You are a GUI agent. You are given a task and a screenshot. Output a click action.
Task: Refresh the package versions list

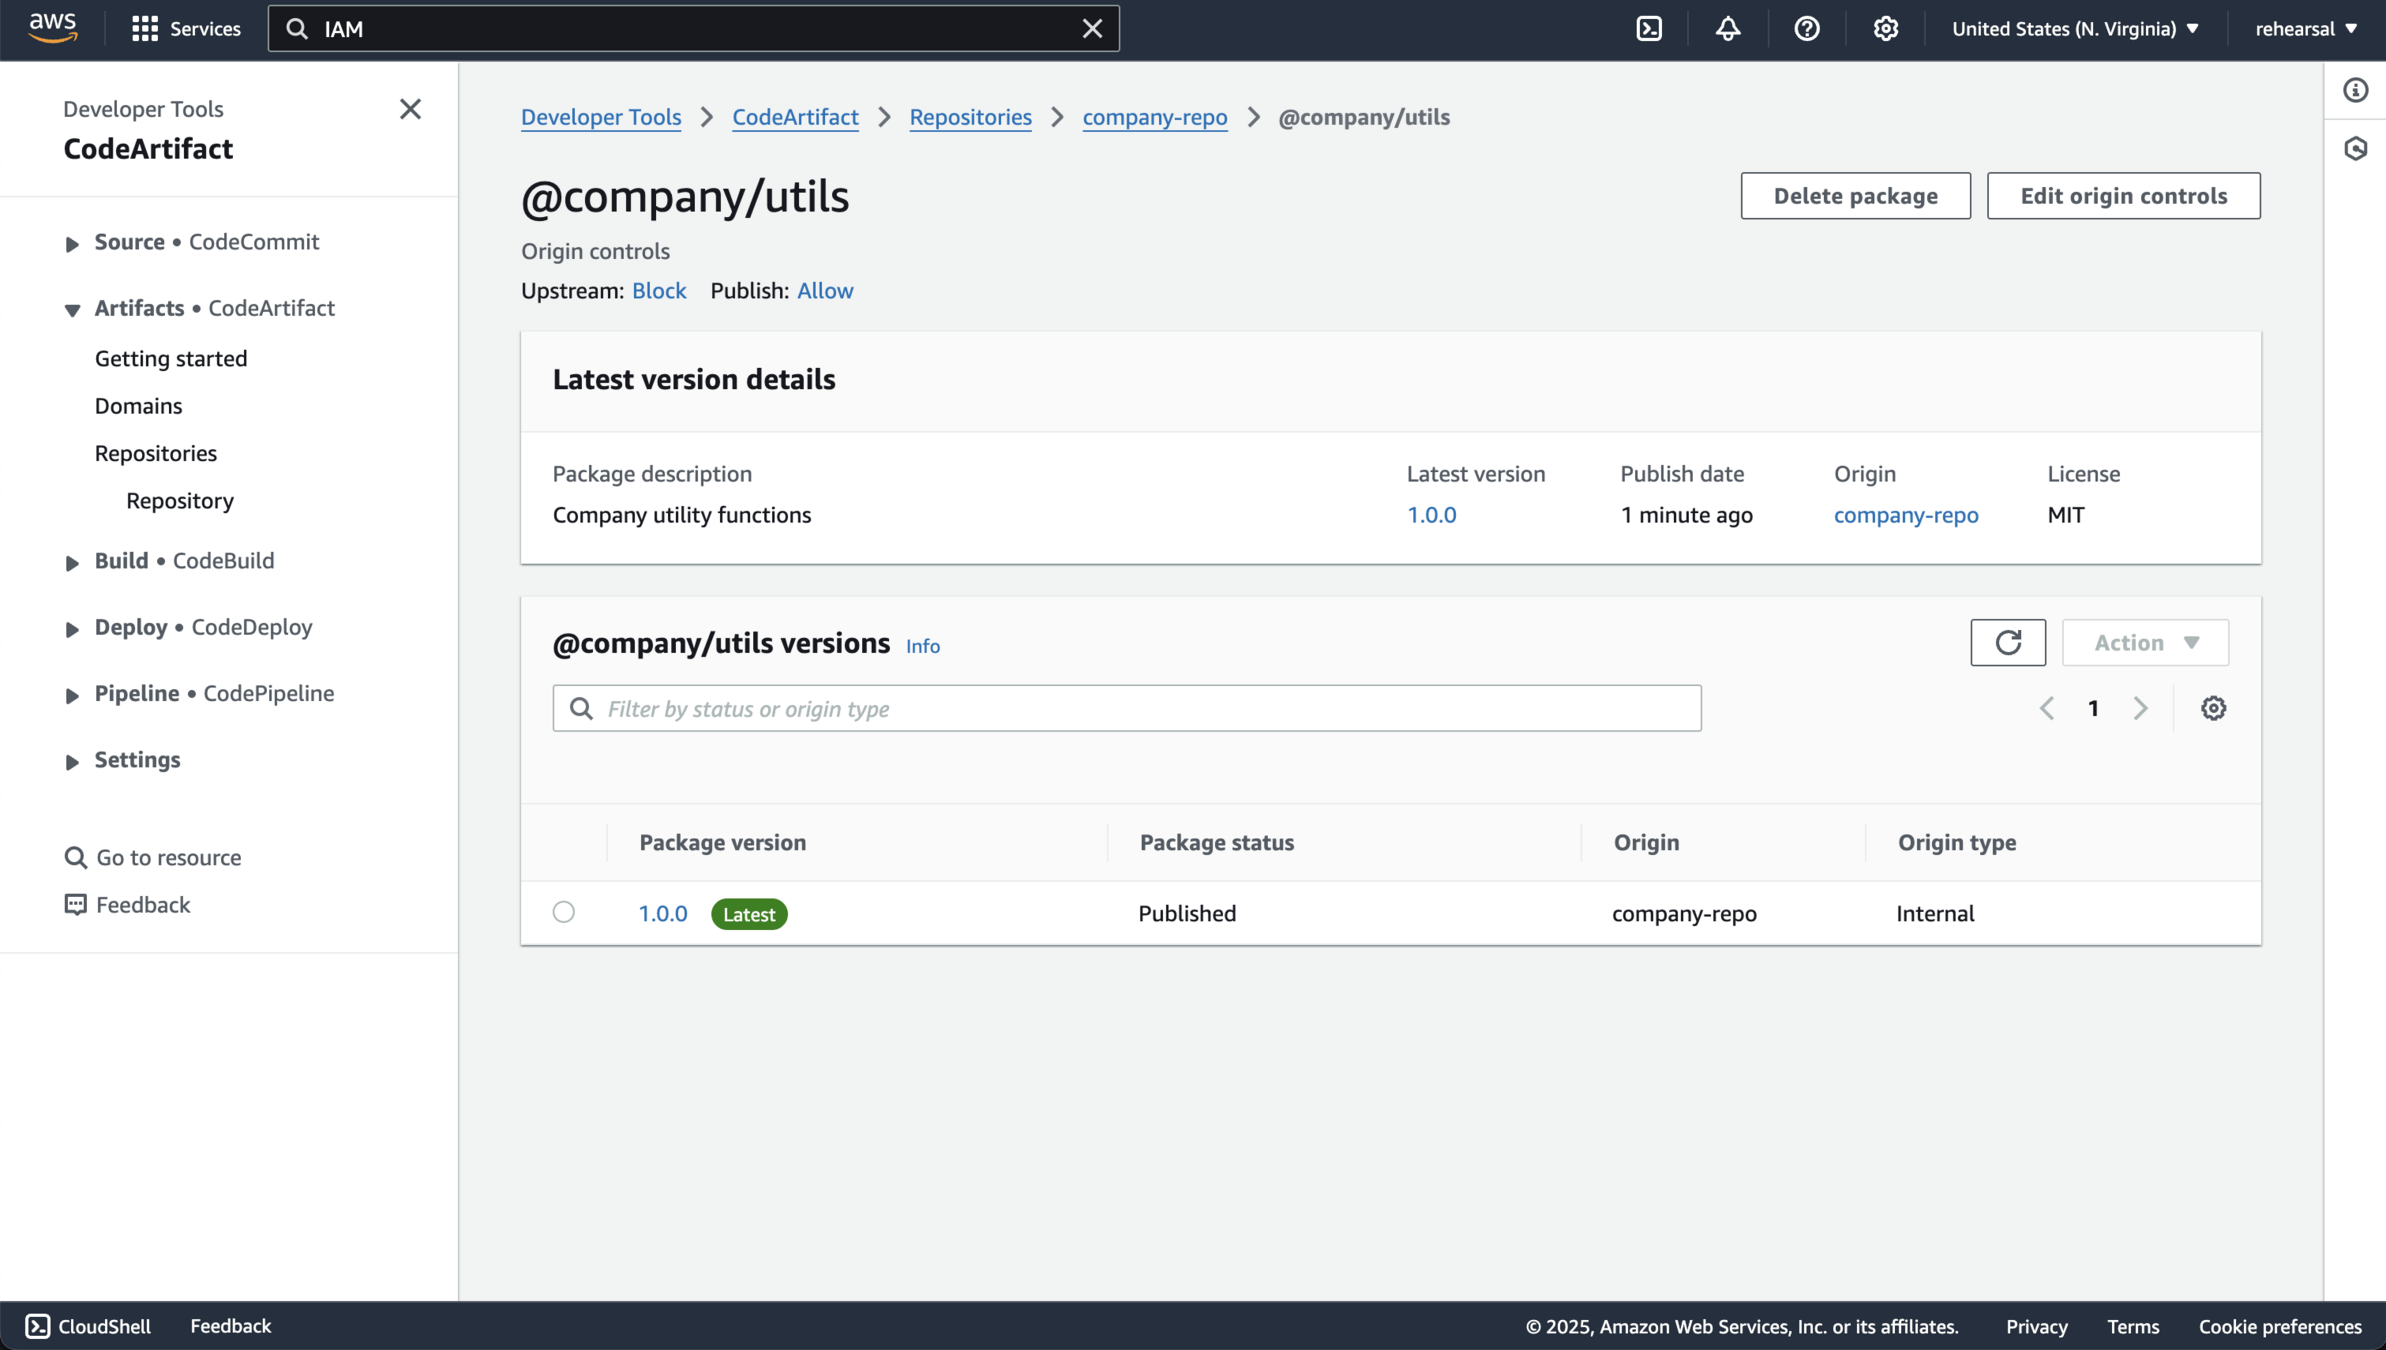click(x=2008, y=642)
